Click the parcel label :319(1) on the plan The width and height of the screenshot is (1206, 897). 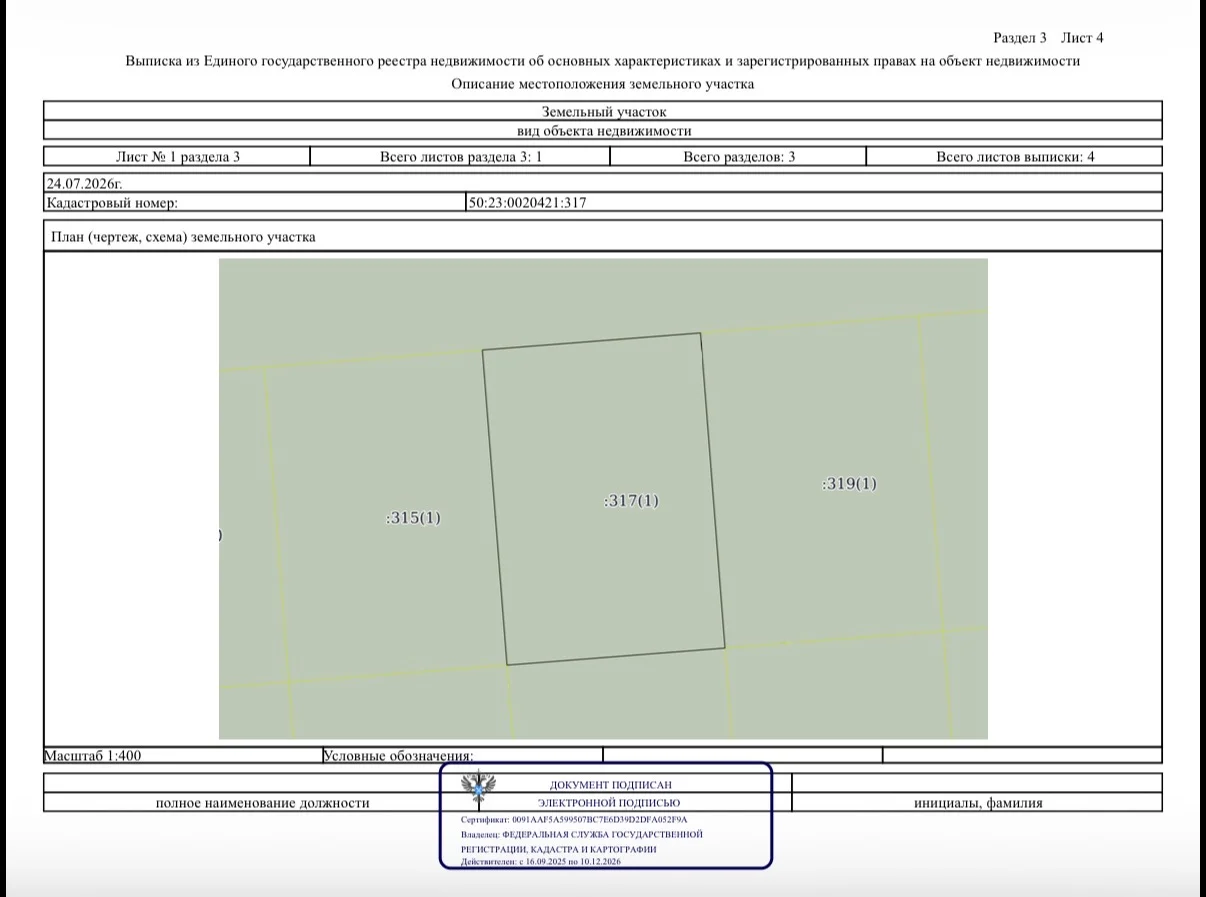(850, 484)
